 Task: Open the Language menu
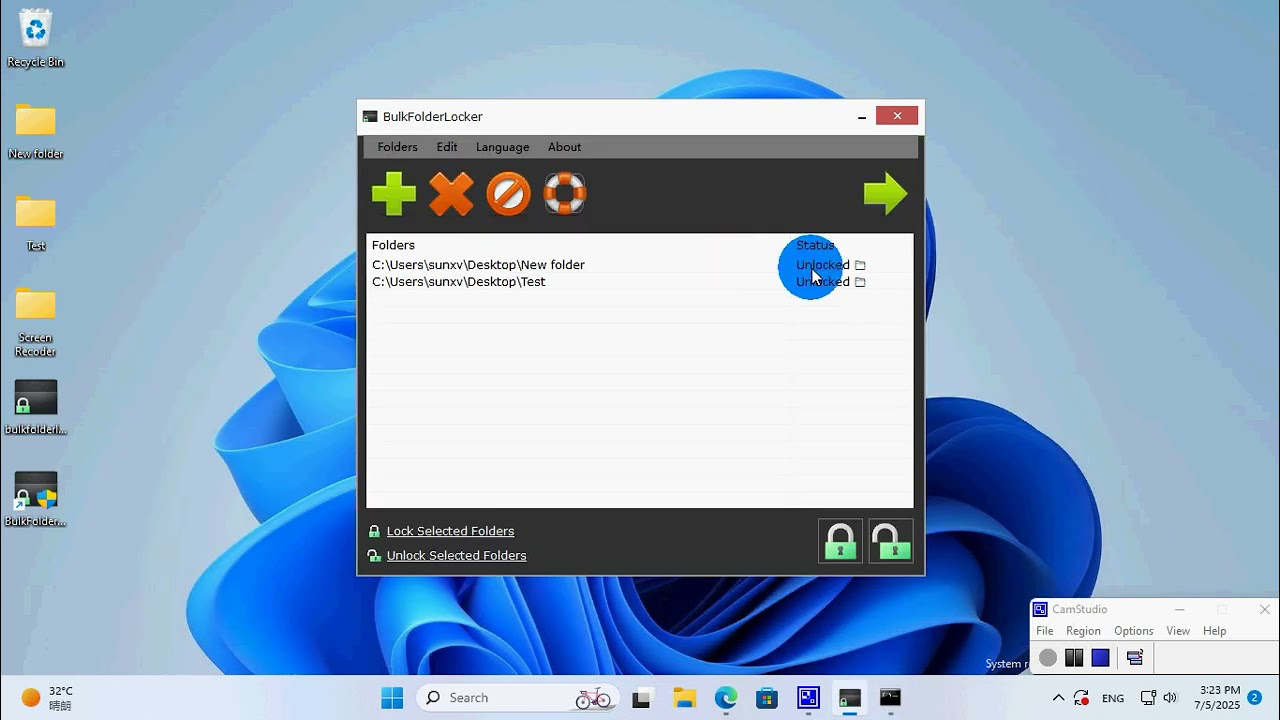[502, 147]
